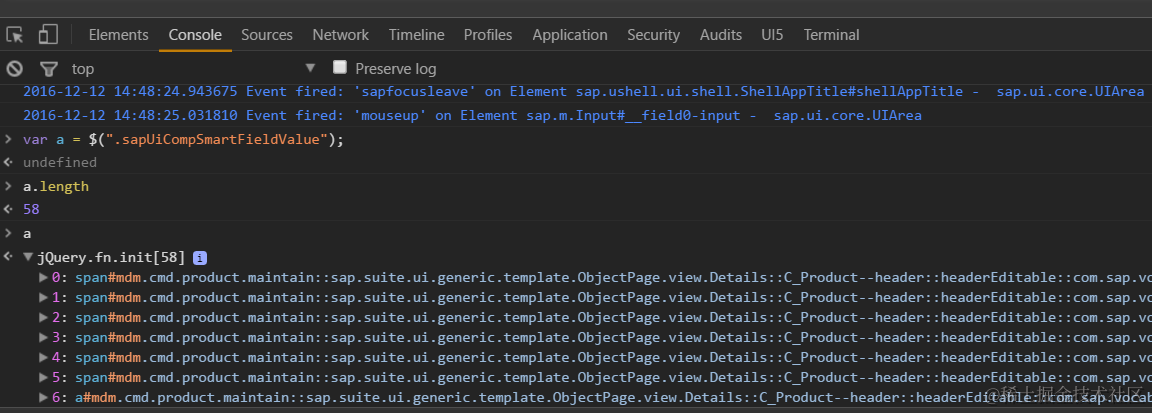Collapse the jQuery.fn.init[58] object
Viewport: 1152px width, 413px height.
click(28, 257)
